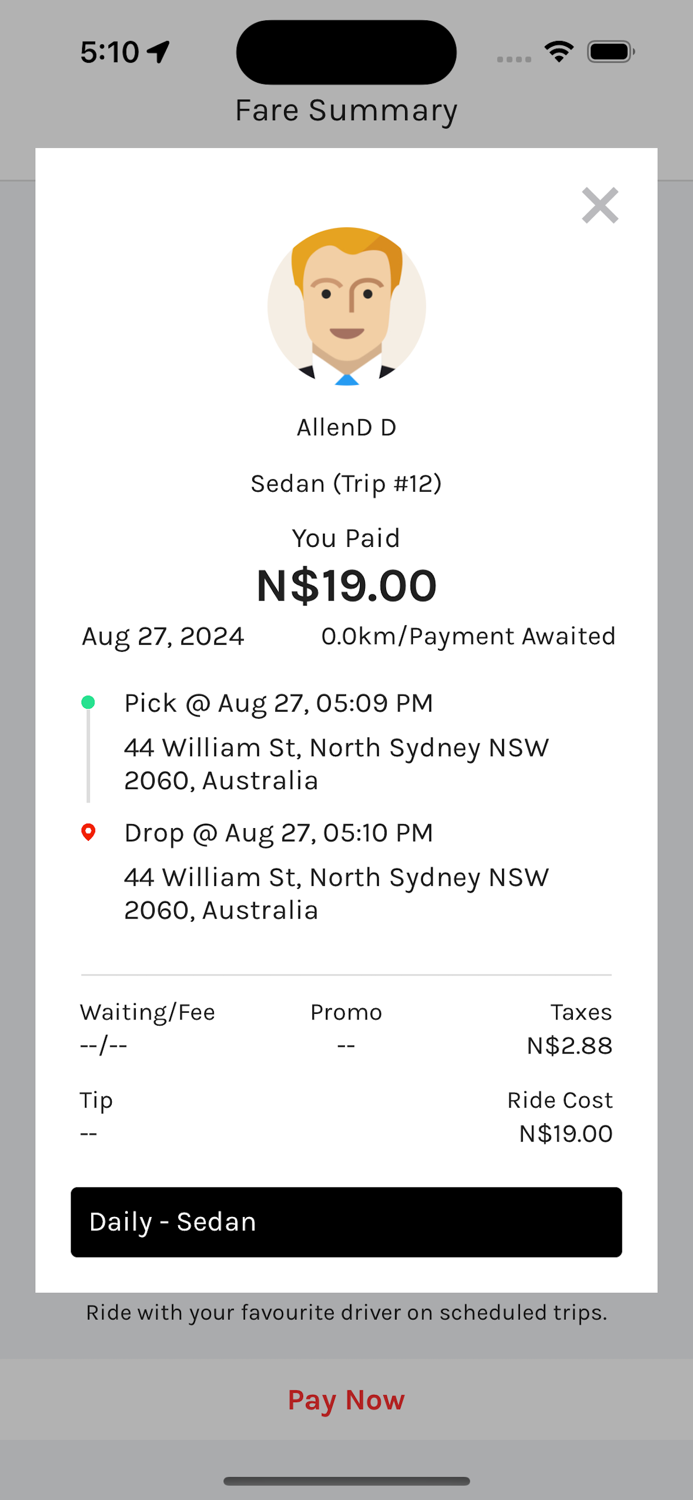
Task: Click the red drop-off pin icon
Action: (x=88, y=831)
